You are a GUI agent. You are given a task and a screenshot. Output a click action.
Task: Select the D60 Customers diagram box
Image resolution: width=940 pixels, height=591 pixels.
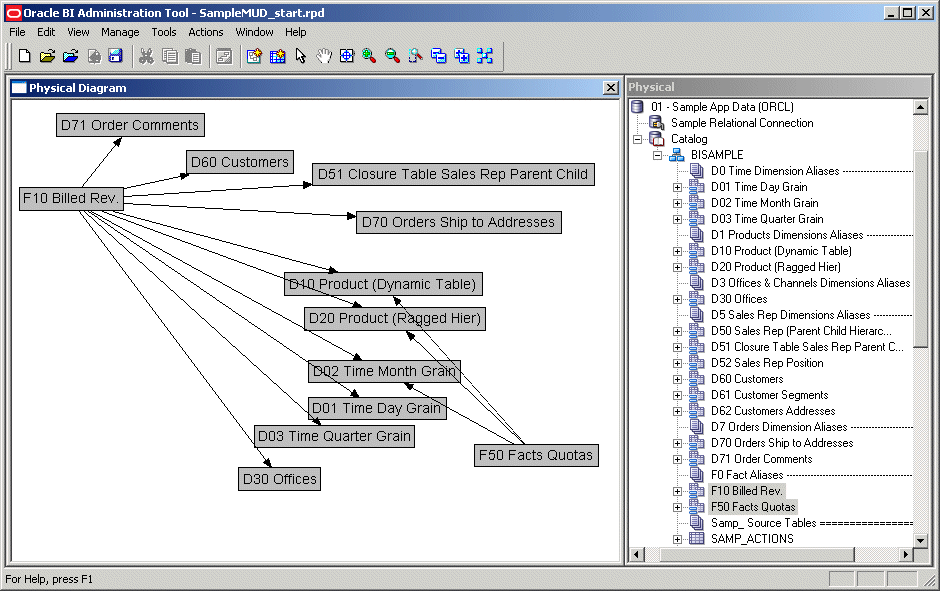pyautogui.click(x=240, y=162)
